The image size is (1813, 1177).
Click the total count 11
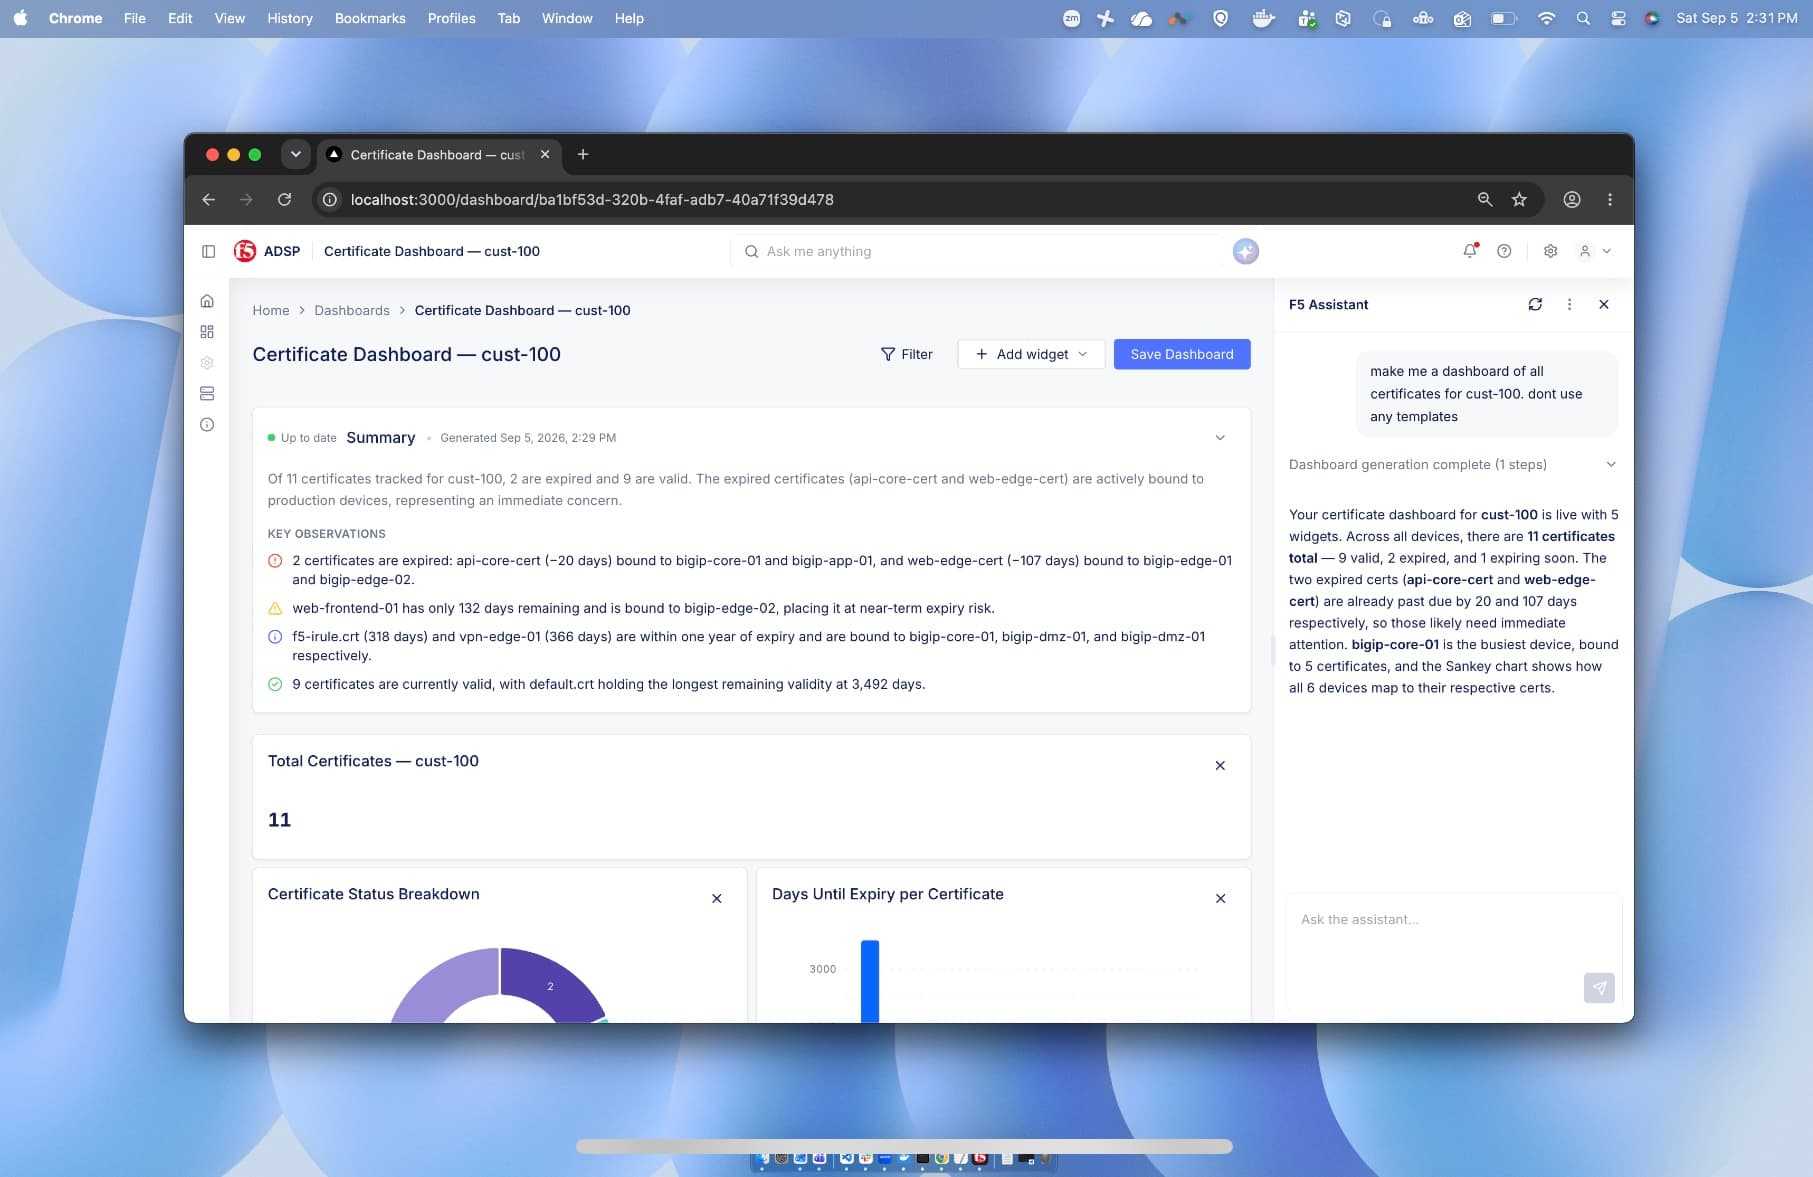(279, 820)
